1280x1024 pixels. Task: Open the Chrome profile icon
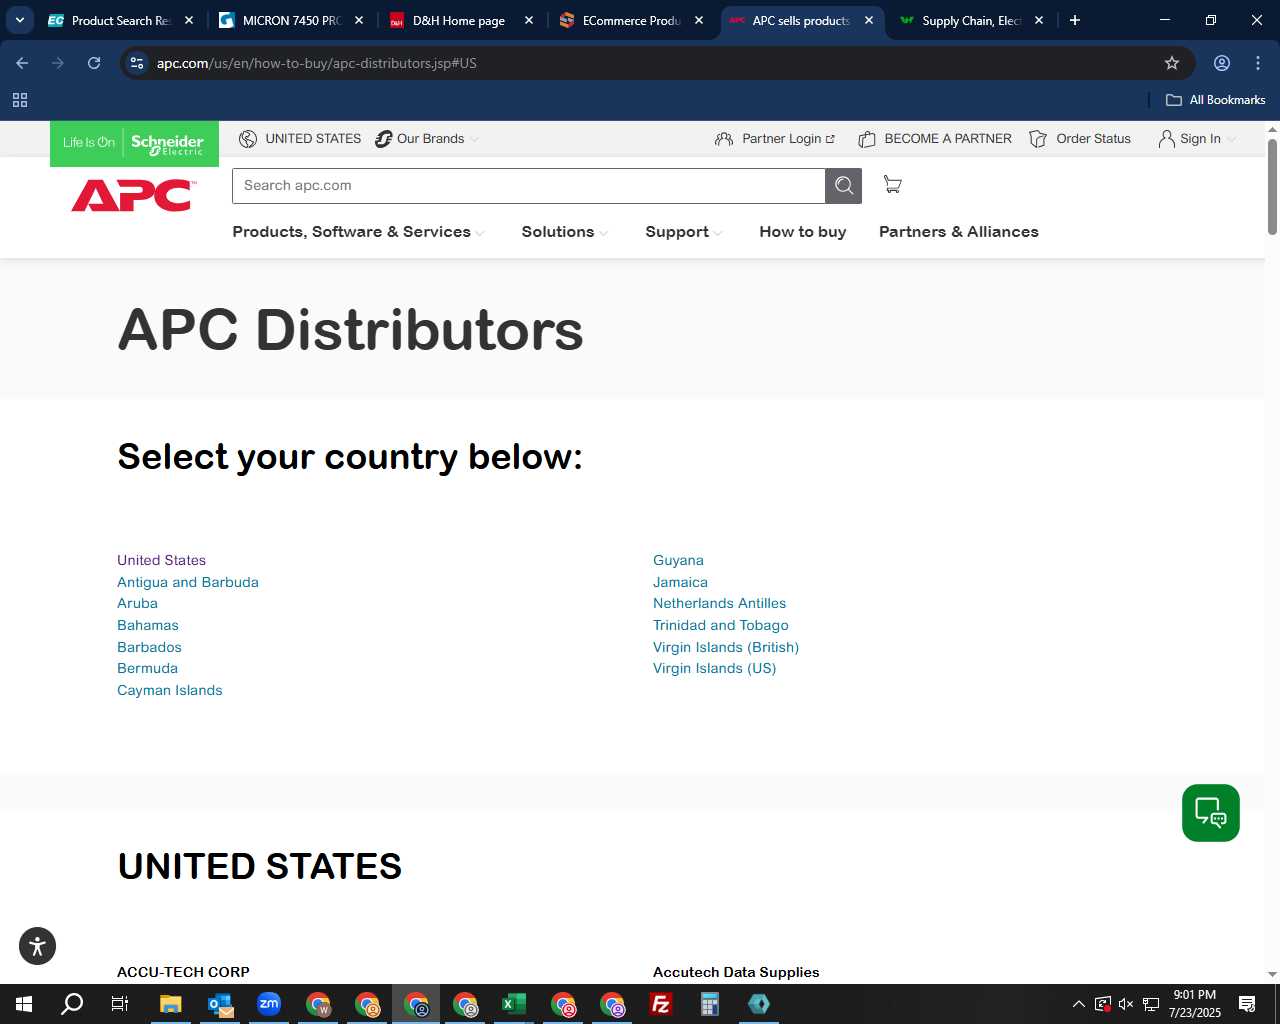point(1221,63)
